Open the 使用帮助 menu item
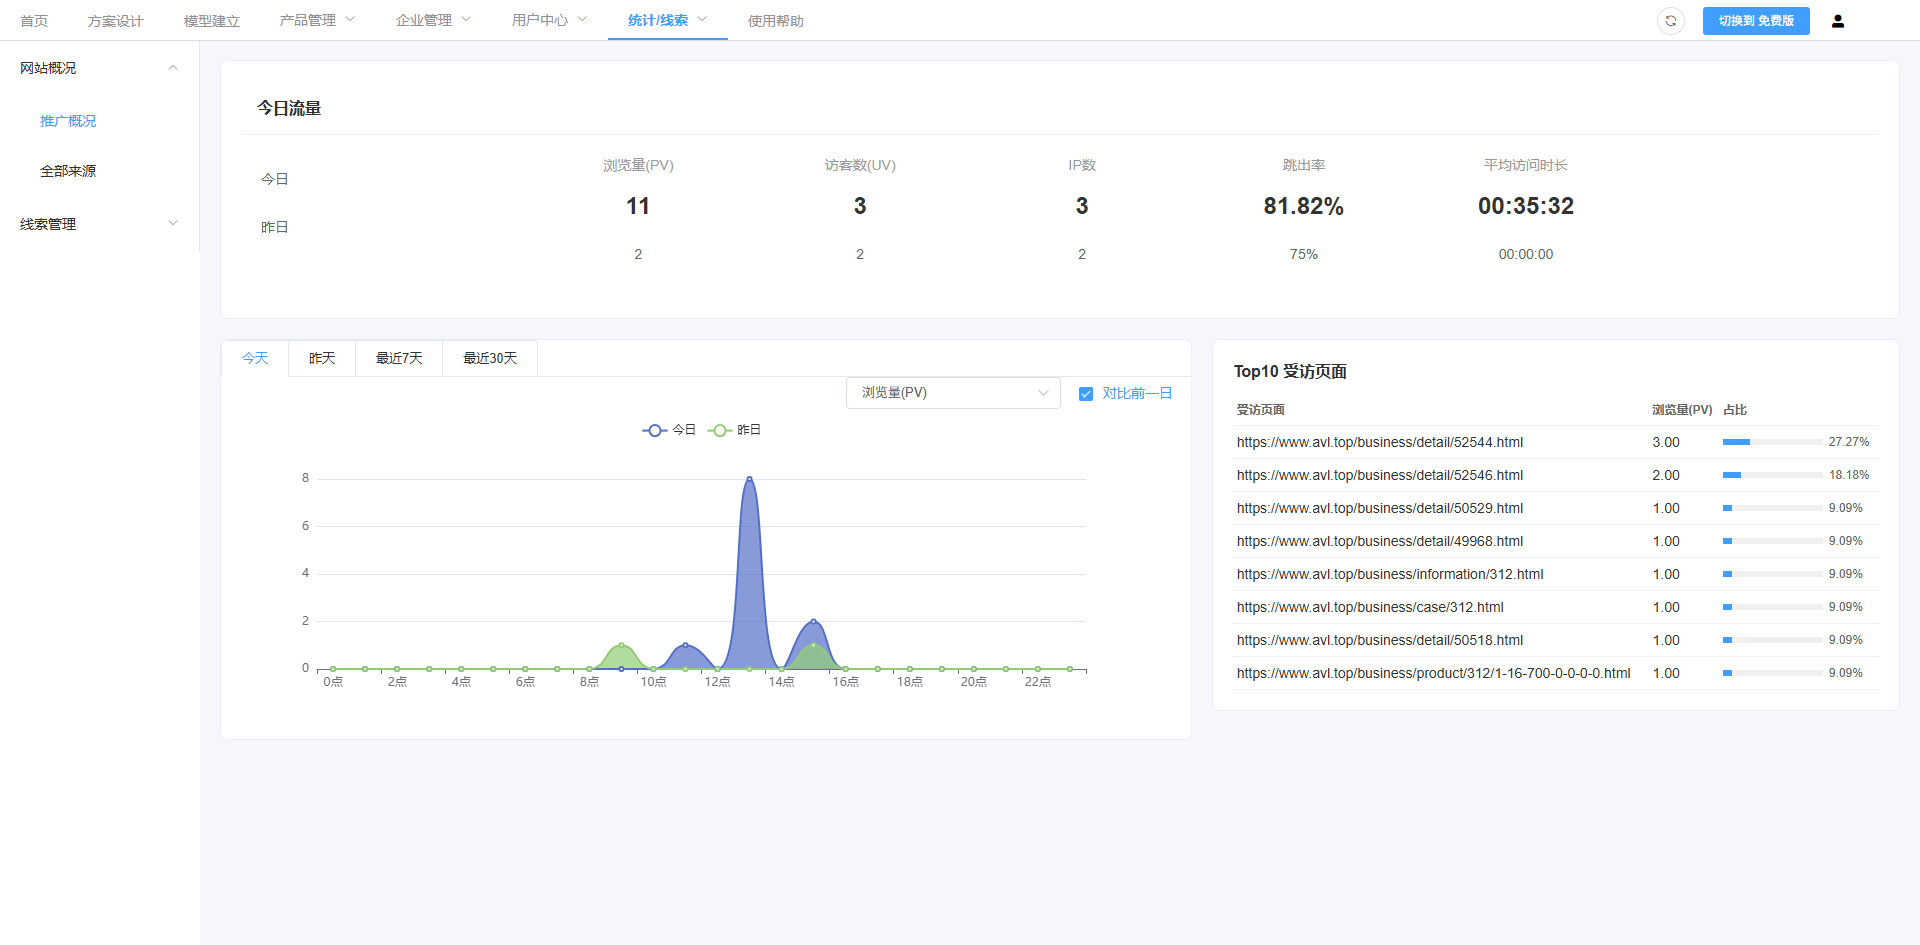Viewport: 1920px width, 945px height. pos(776,21)
